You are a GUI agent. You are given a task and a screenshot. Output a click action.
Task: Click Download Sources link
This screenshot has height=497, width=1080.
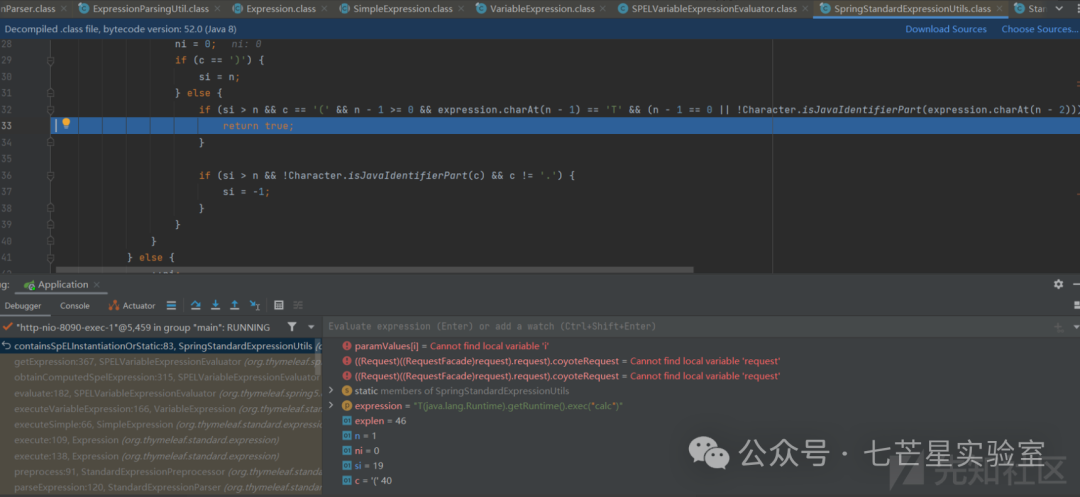[946, 29]
